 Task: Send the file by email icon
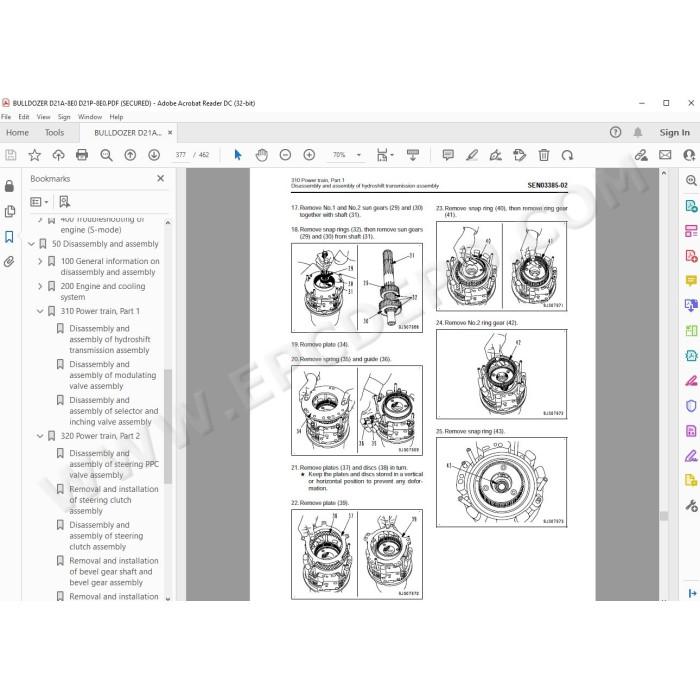pyautogui.click(x=665, y=155)
